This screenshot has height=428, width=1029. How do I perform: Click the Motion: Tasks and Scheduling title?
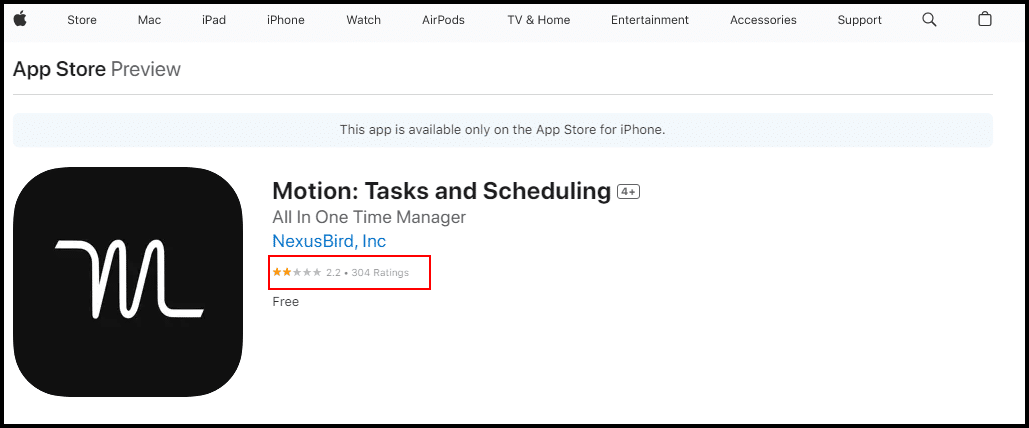click(x=442, y=191)
